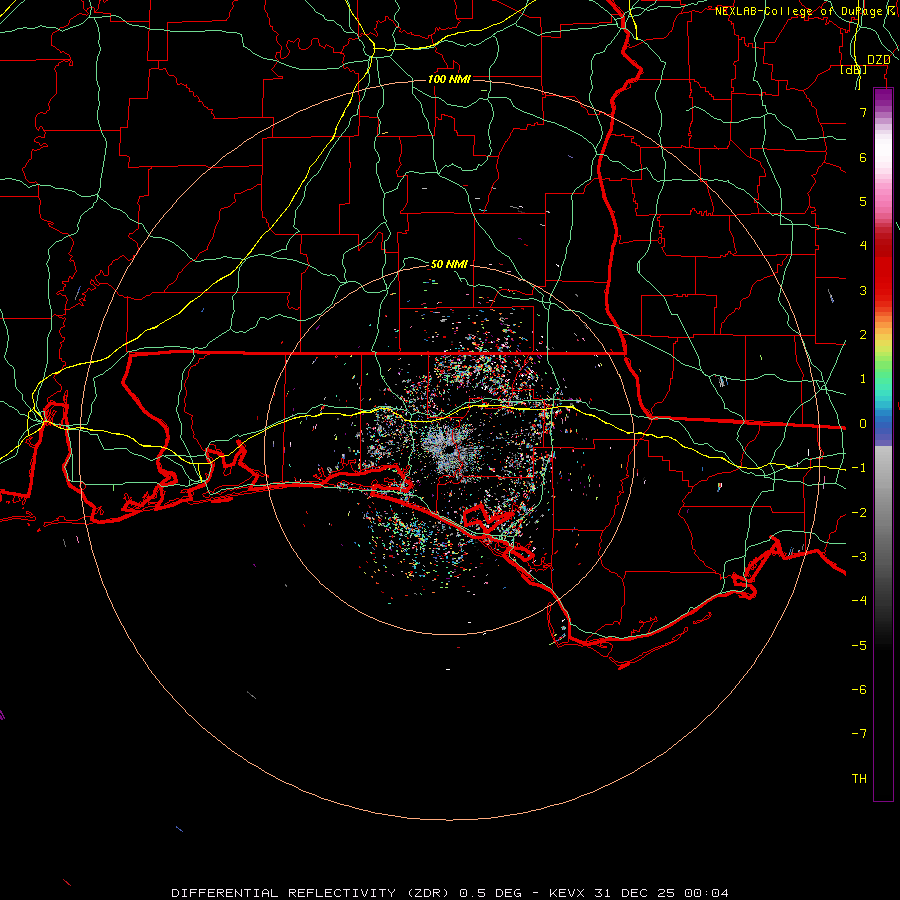Click the "-1" value on the scale
This screenshot has height=900, width=900.
pos(859,468)
